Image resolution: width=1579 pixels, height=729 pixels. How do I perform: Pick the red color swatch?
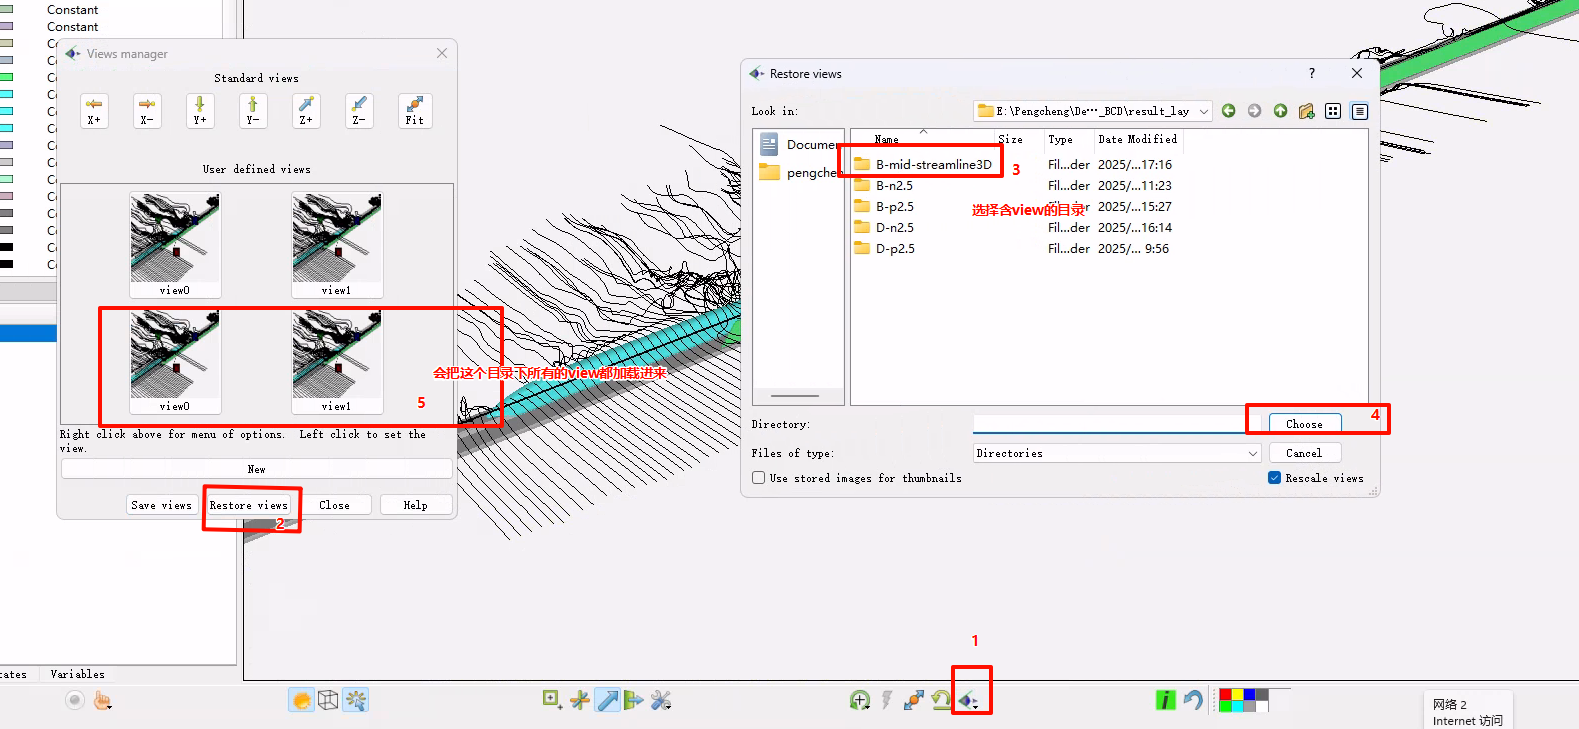(1225, 694)
